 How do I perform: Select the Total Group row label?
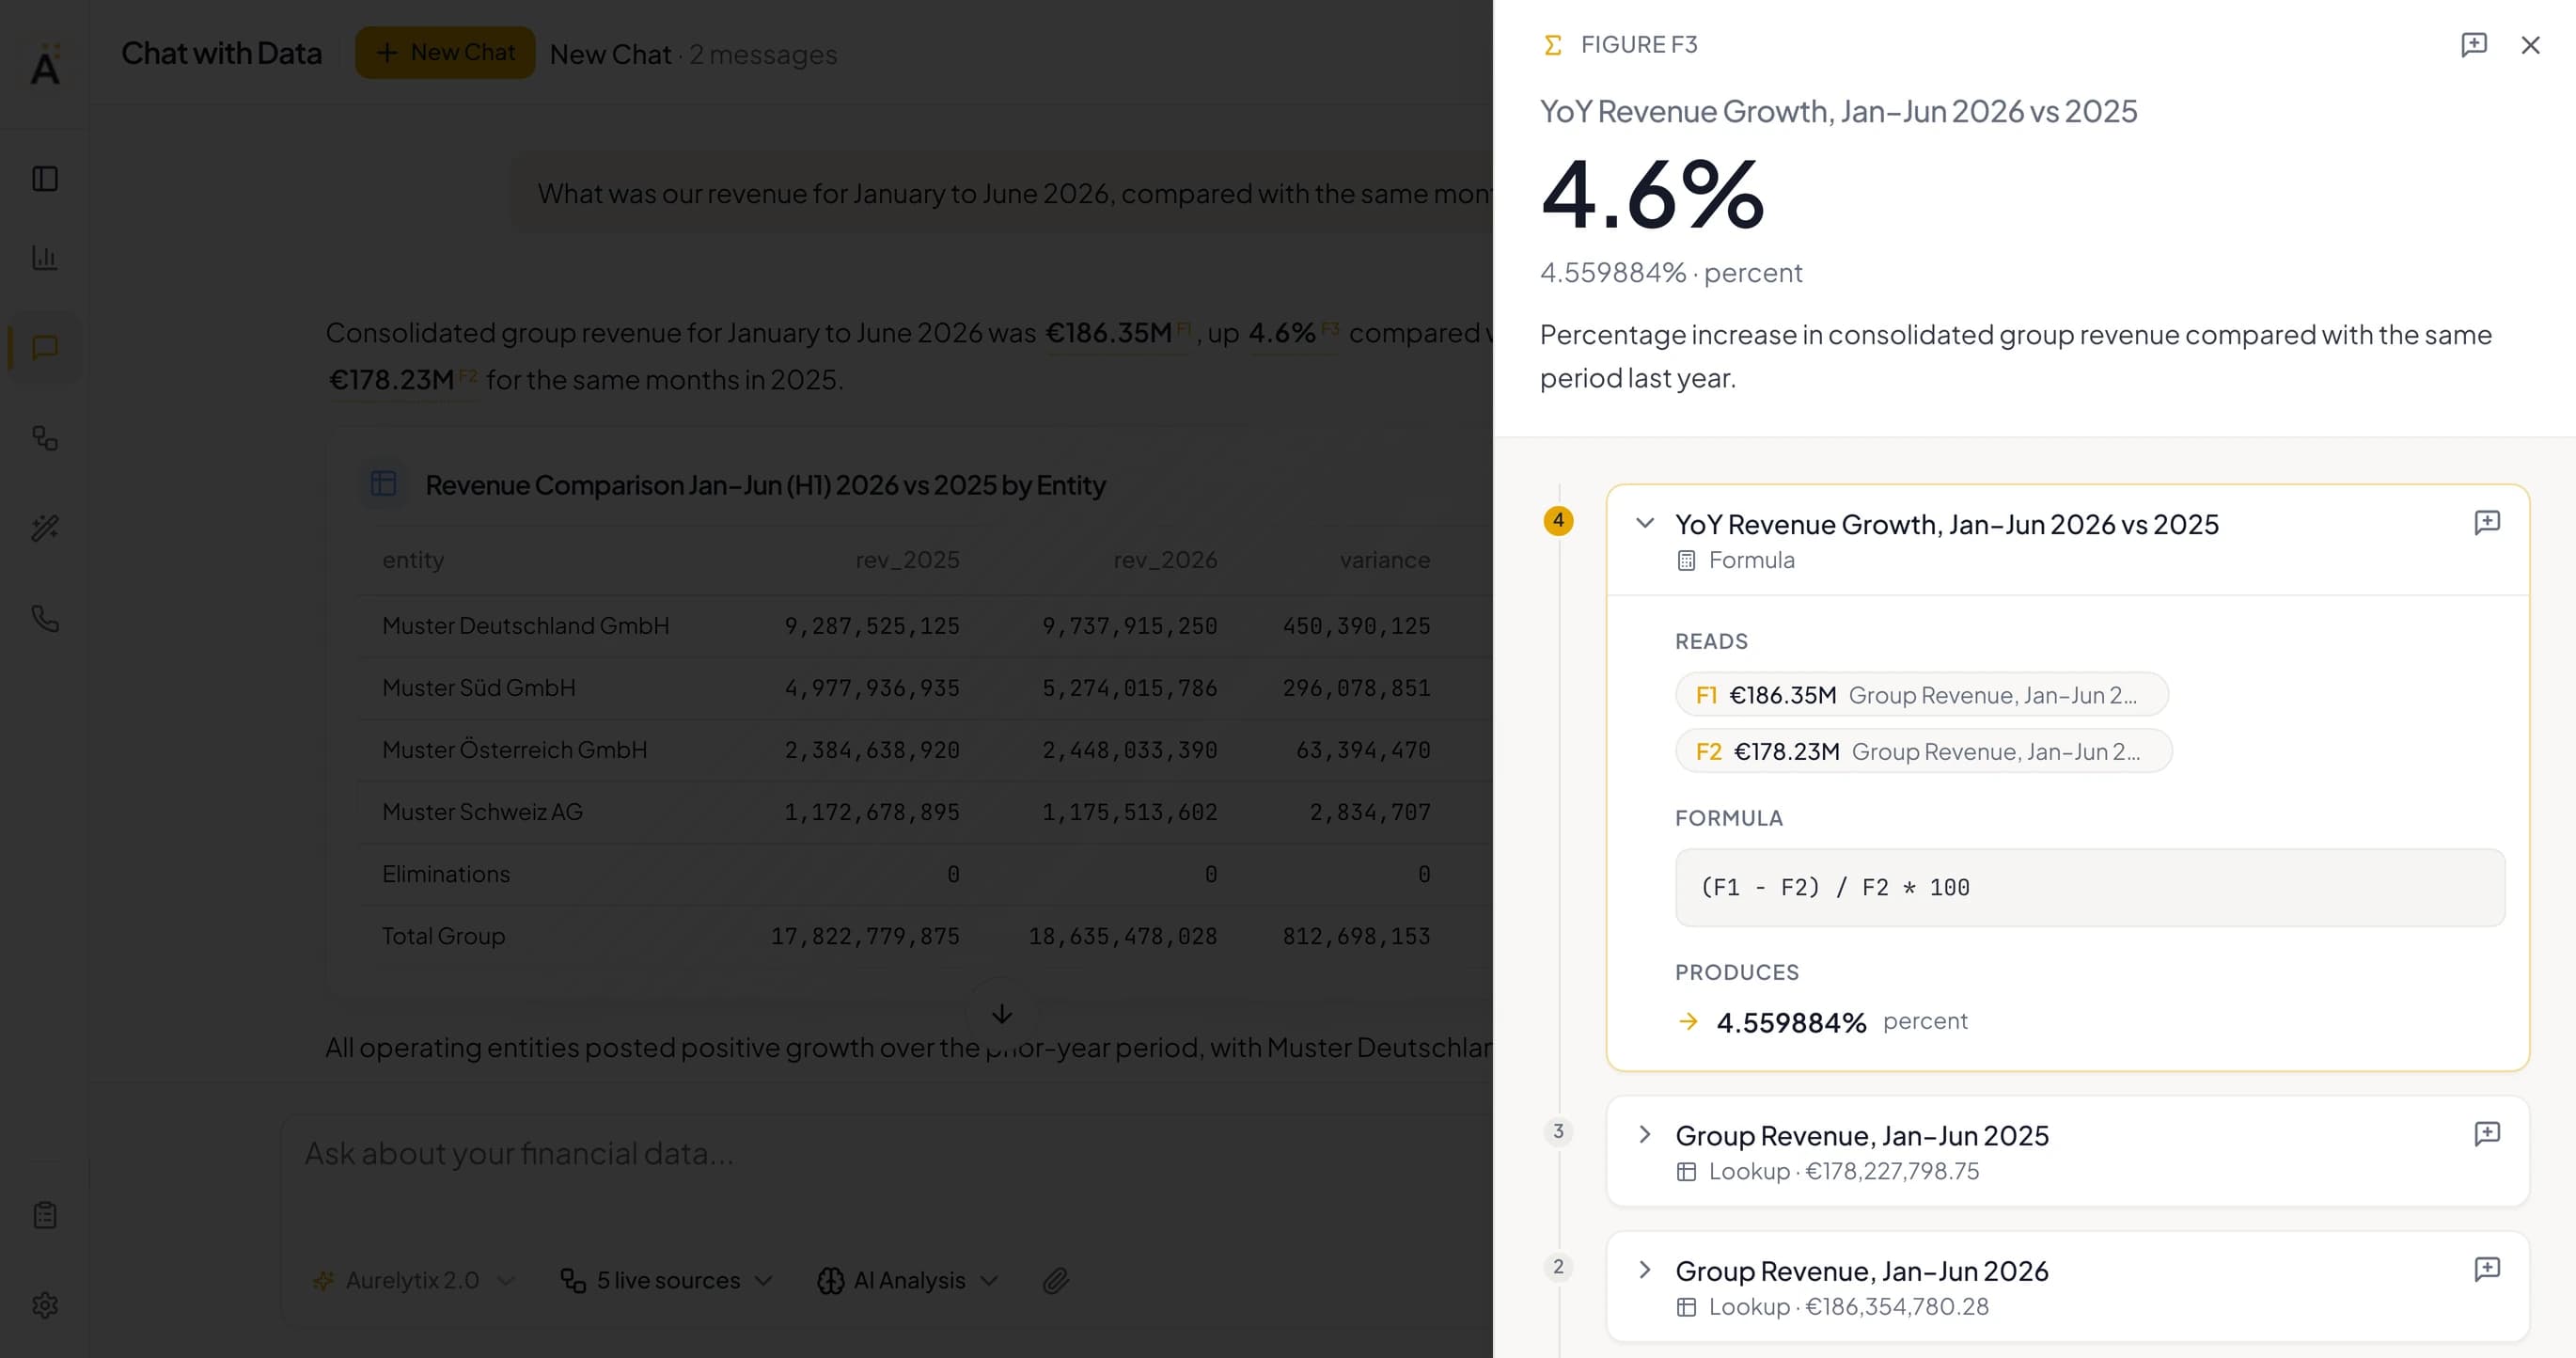point(443,936)
